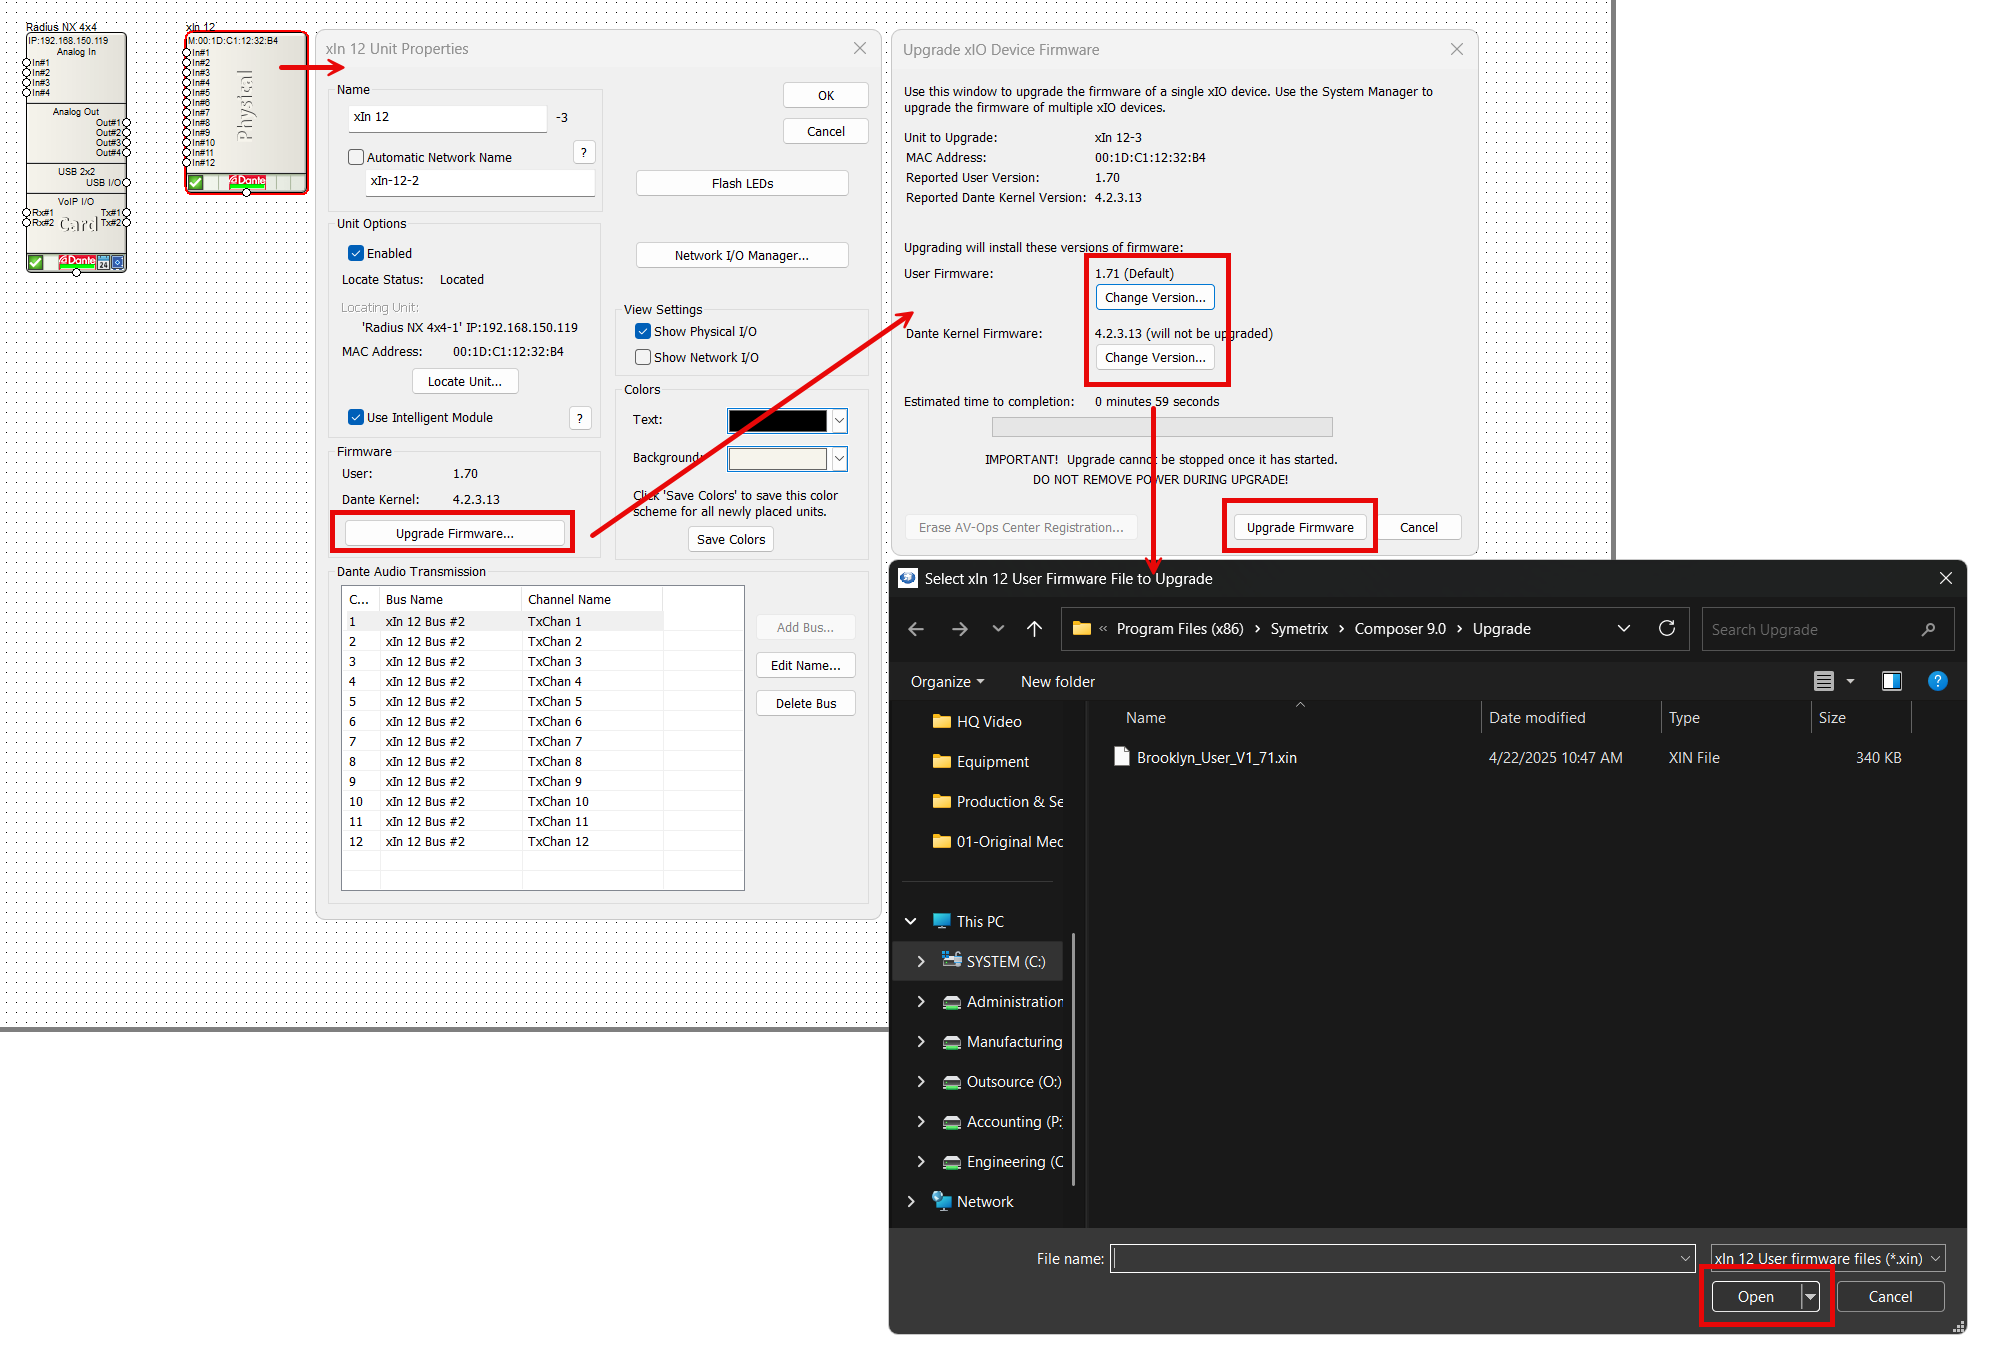The image size is (1993, 1361).
Task: Toggle the Automatic Network Name checkbox
Action: tap(355, 157)
